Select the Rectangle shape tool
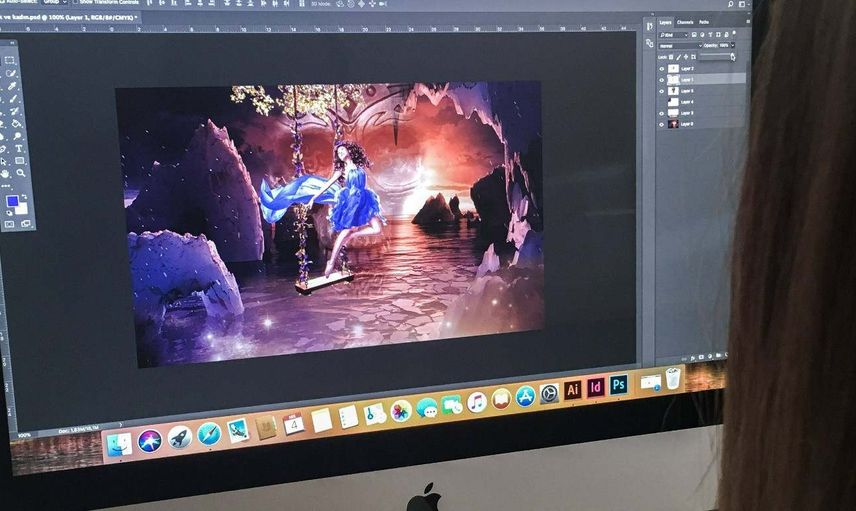The width and height of the screenshot is (856, 511). coord(20,161)
